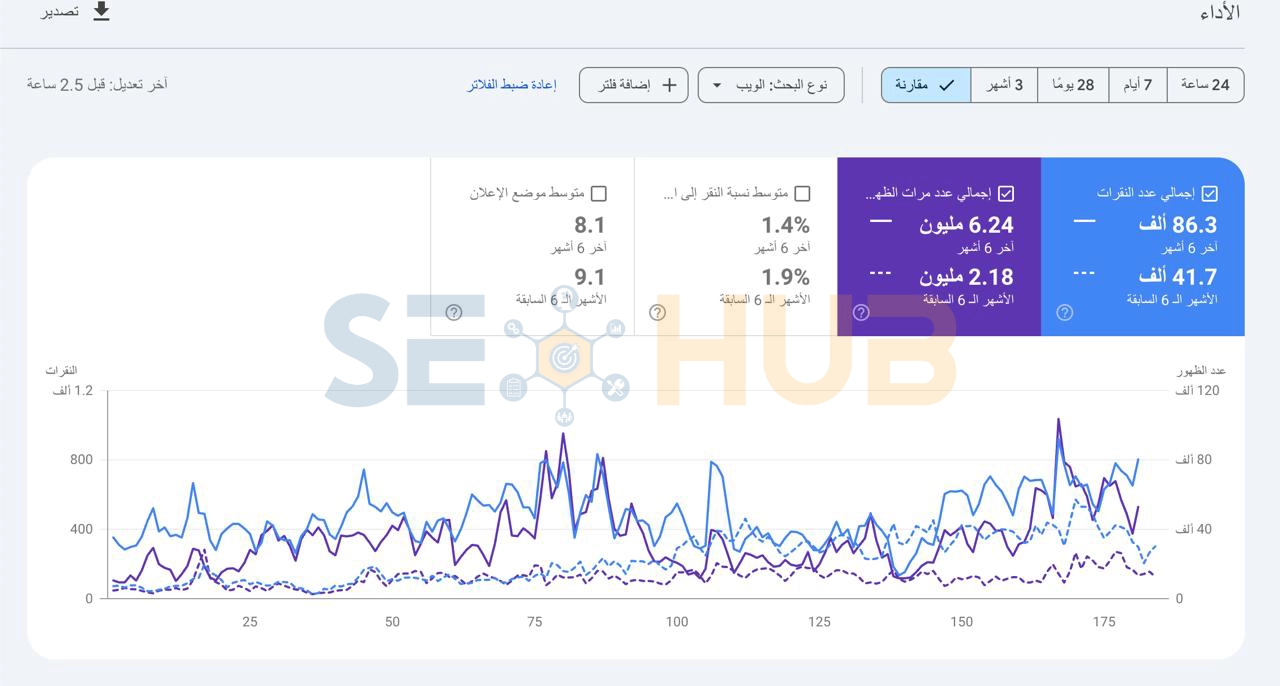This screenshot has width=1280, height=686.
Task: Select the 7 أيام date range tab
Action: point(1137,85)
